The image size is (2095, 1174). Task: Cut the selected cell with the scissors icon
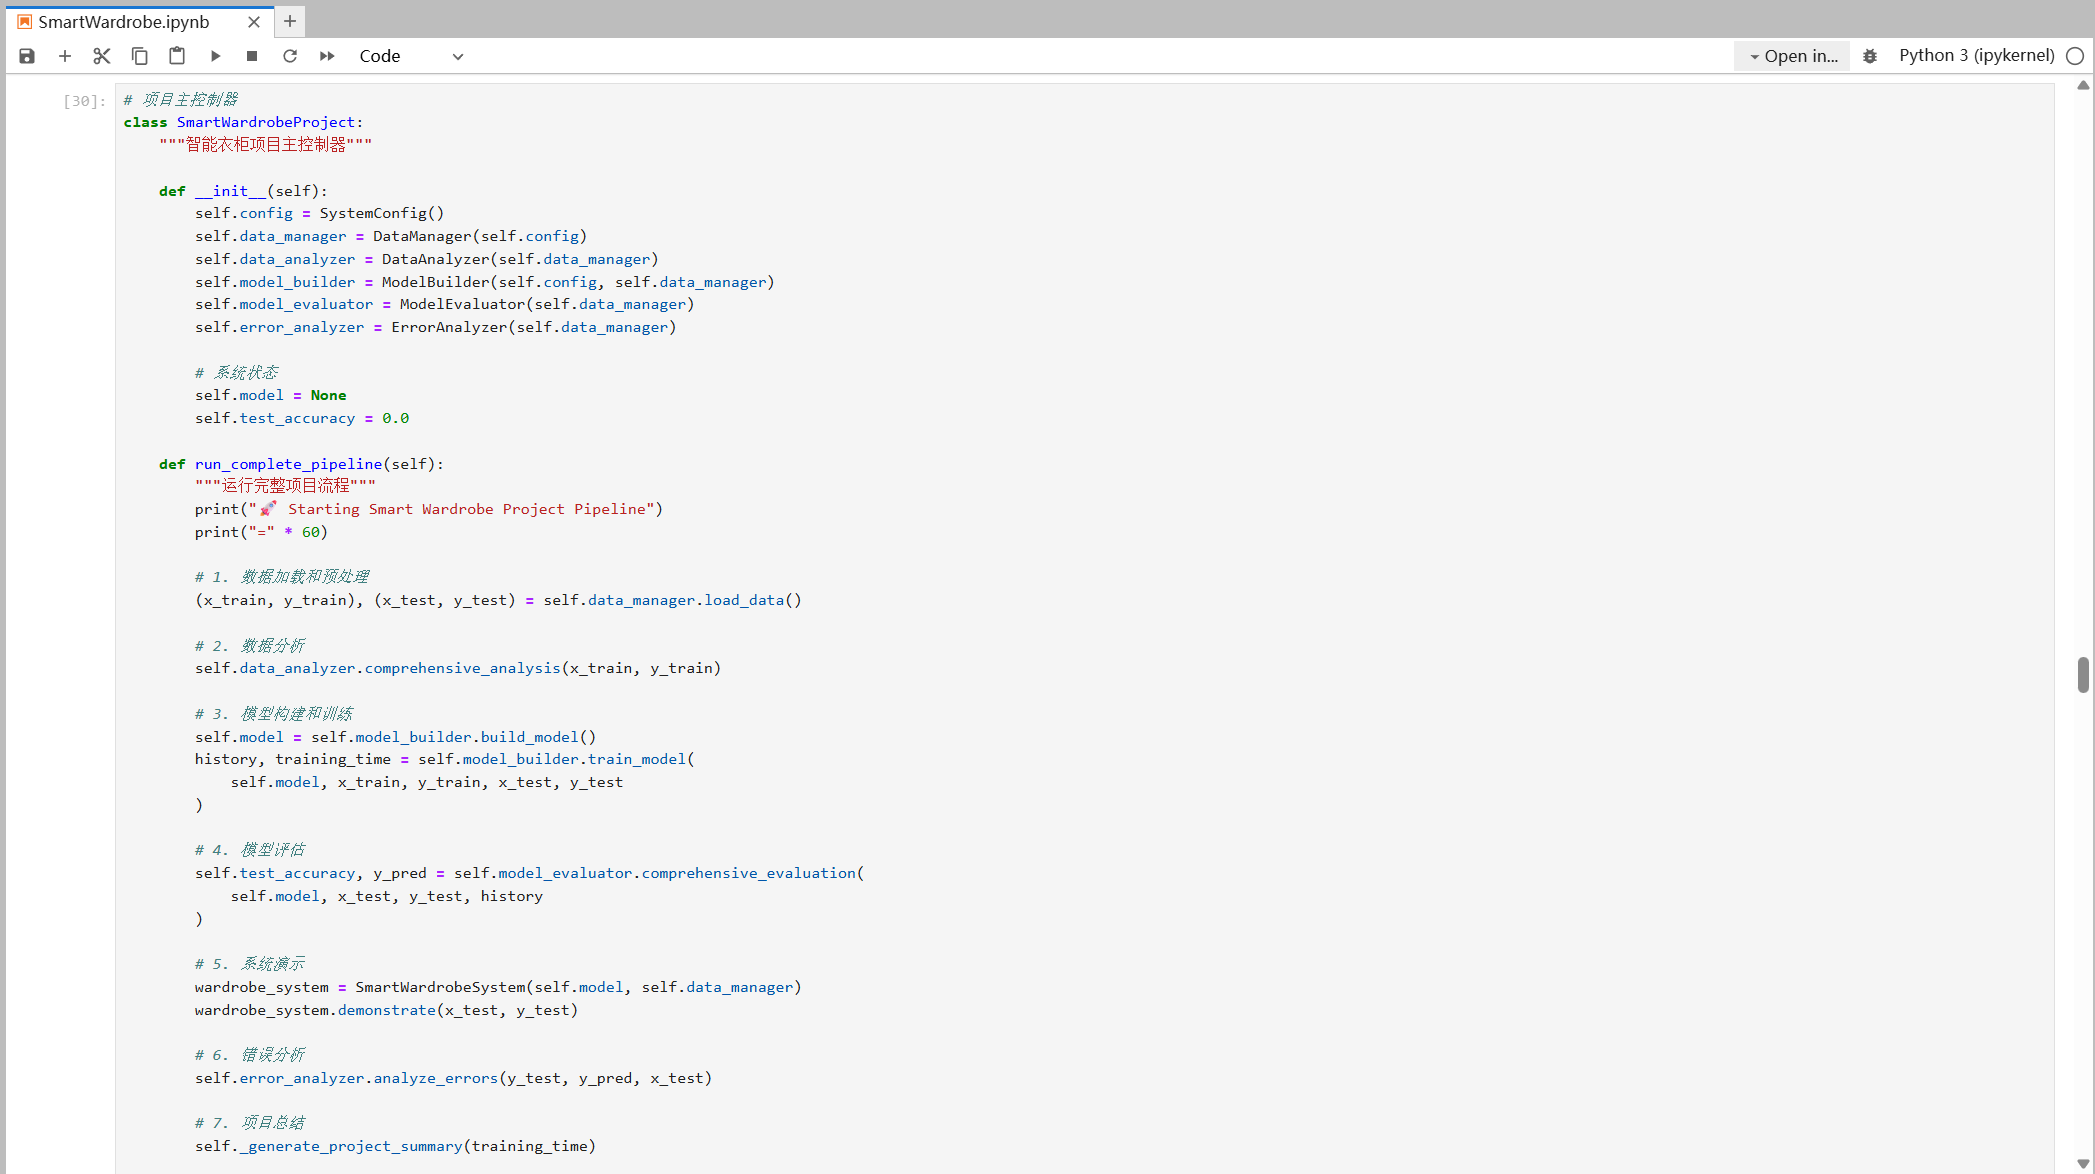point(102,56)
